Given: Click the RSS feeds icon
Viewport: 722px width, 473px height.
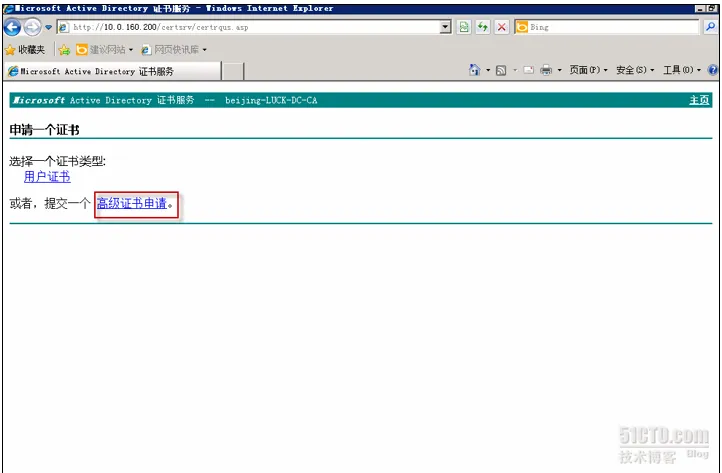Looking at the screenshot, I should point(501,70).
